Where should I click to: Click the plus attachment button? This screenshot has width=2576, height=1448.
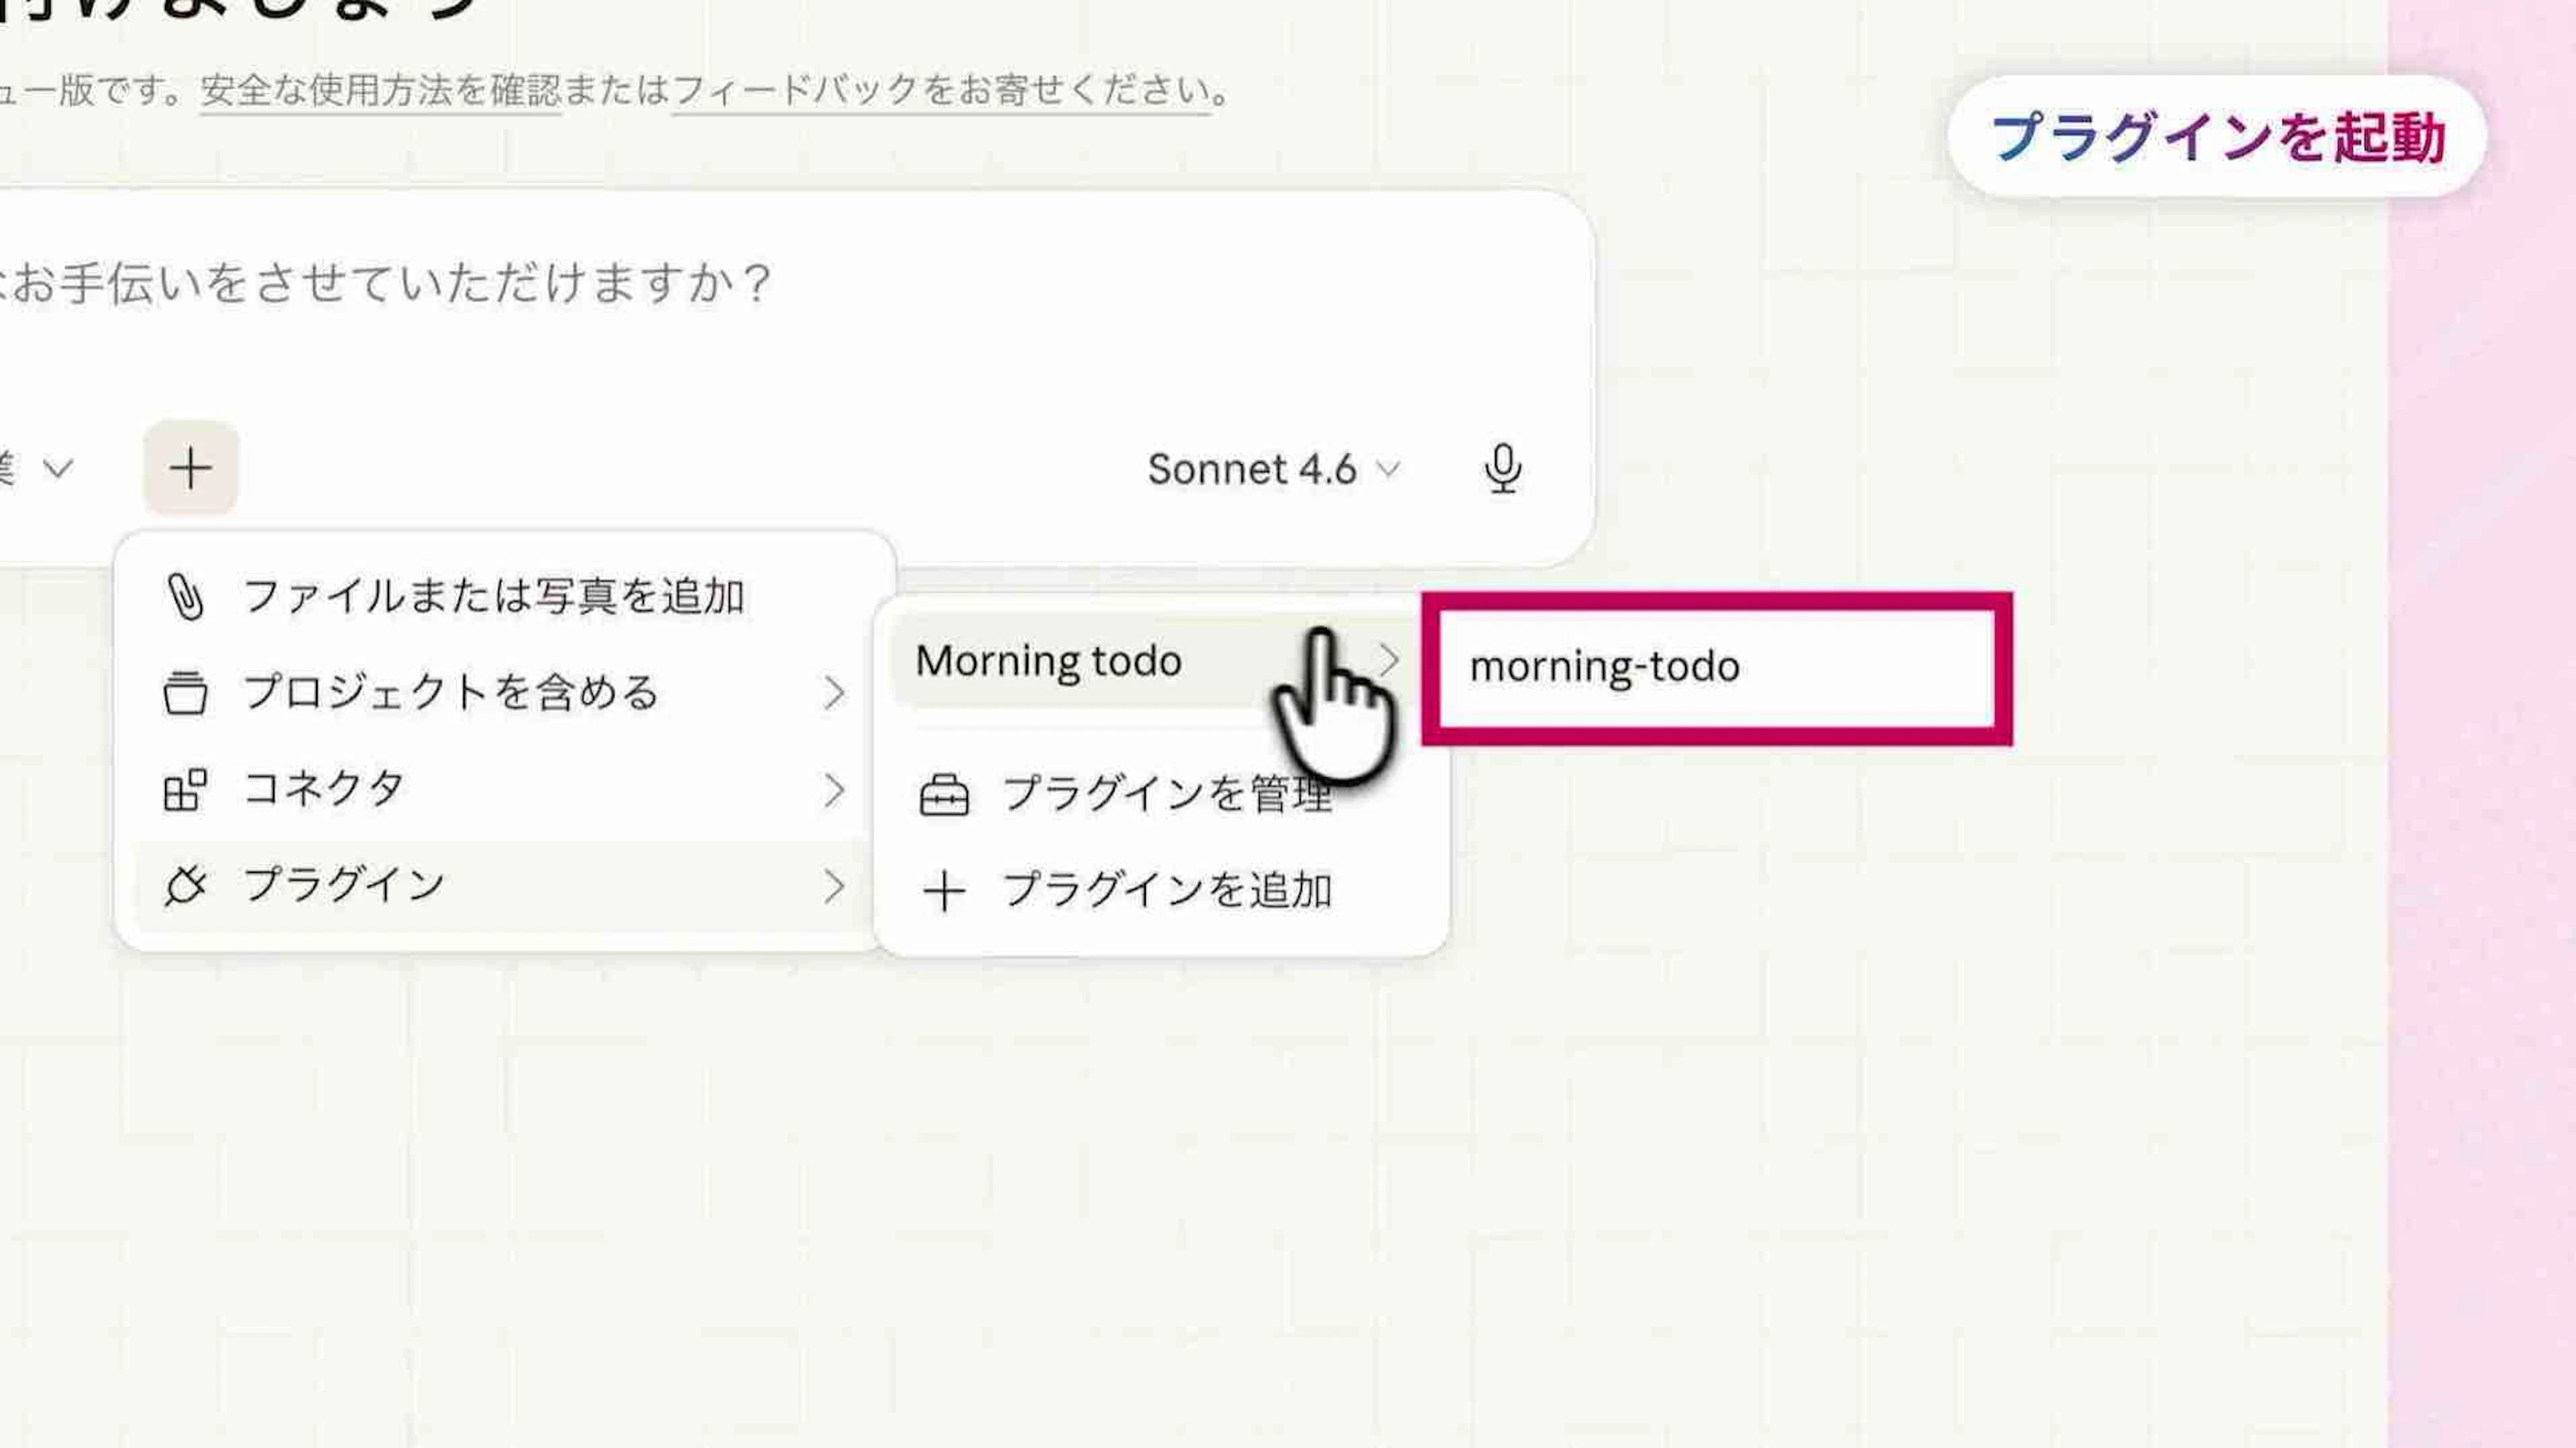[190, 468]
